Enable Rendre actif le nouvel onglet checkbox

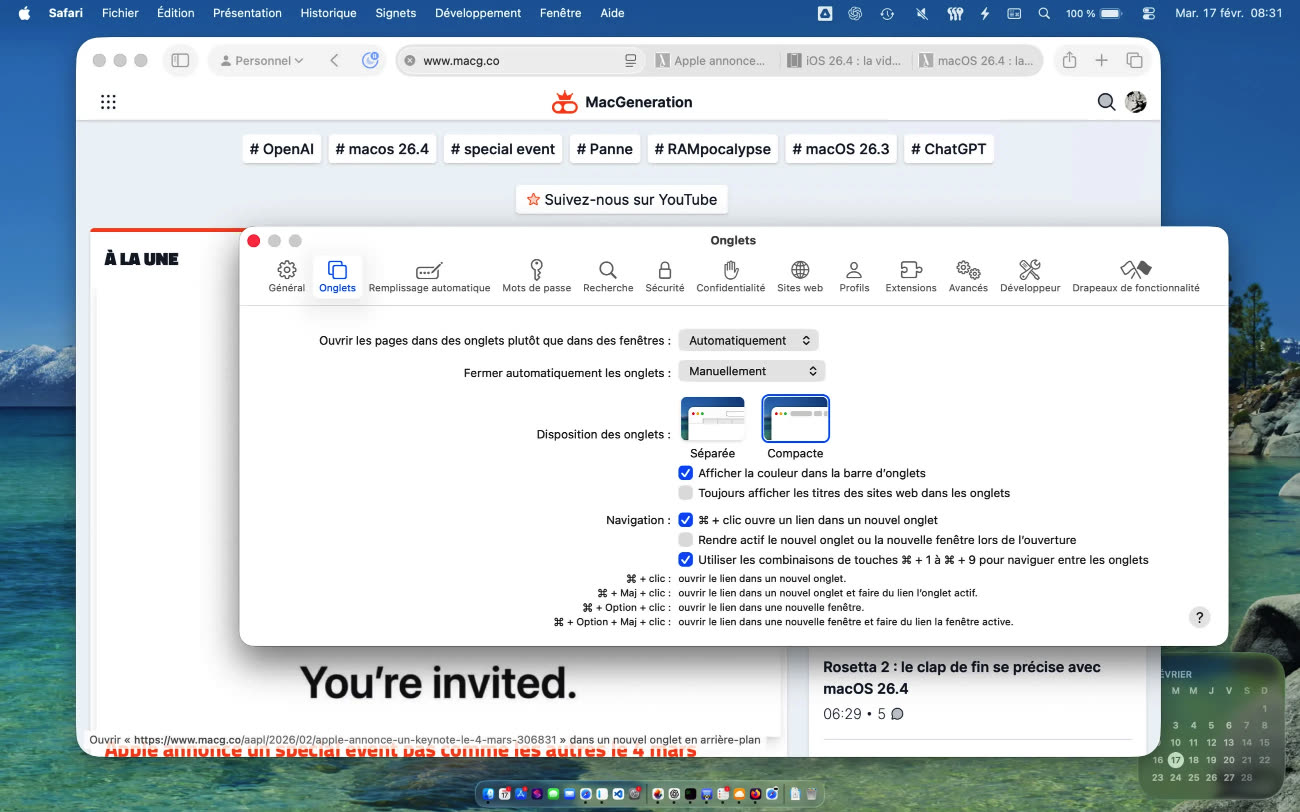[x=686, y=540]
